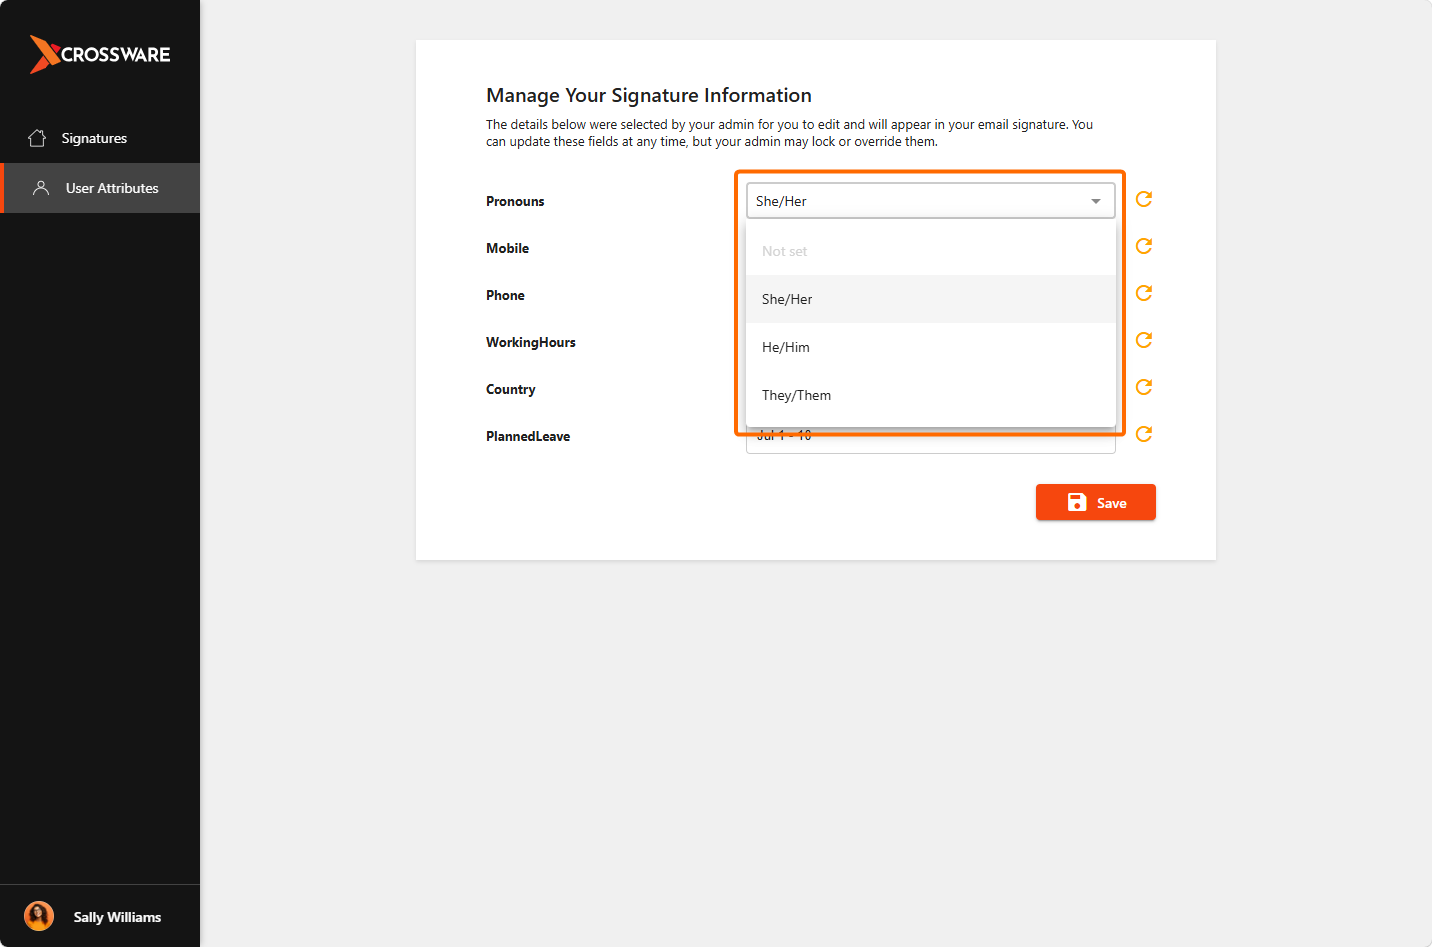Viewport: 1432px width, 947px height.
Task: Click the Signatures home icon
Action: click(37, 138)
